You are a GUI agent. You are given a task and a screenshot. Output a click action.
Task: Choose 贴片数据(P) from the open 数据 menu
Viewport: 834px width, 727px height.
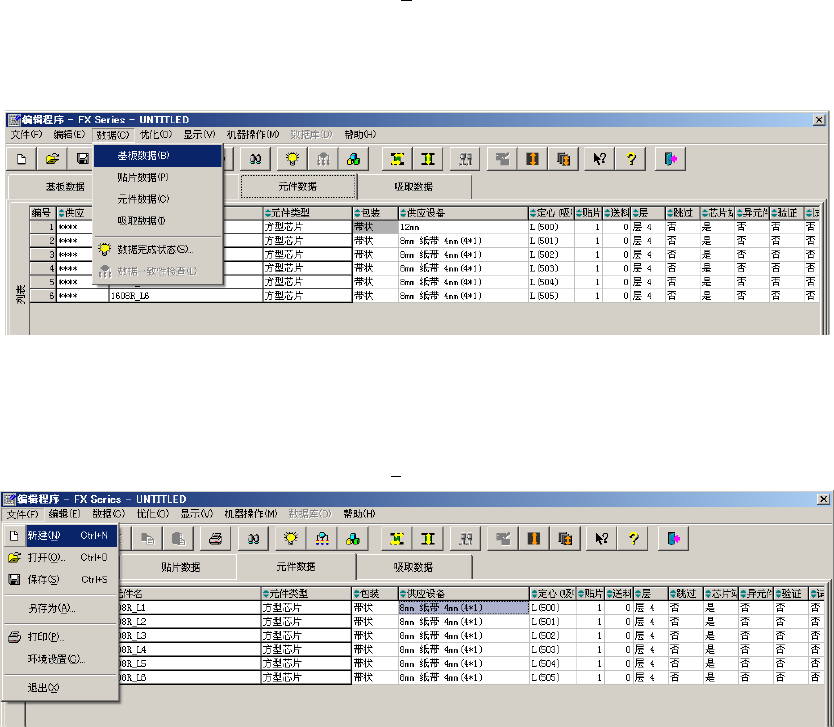click(158, 177)
